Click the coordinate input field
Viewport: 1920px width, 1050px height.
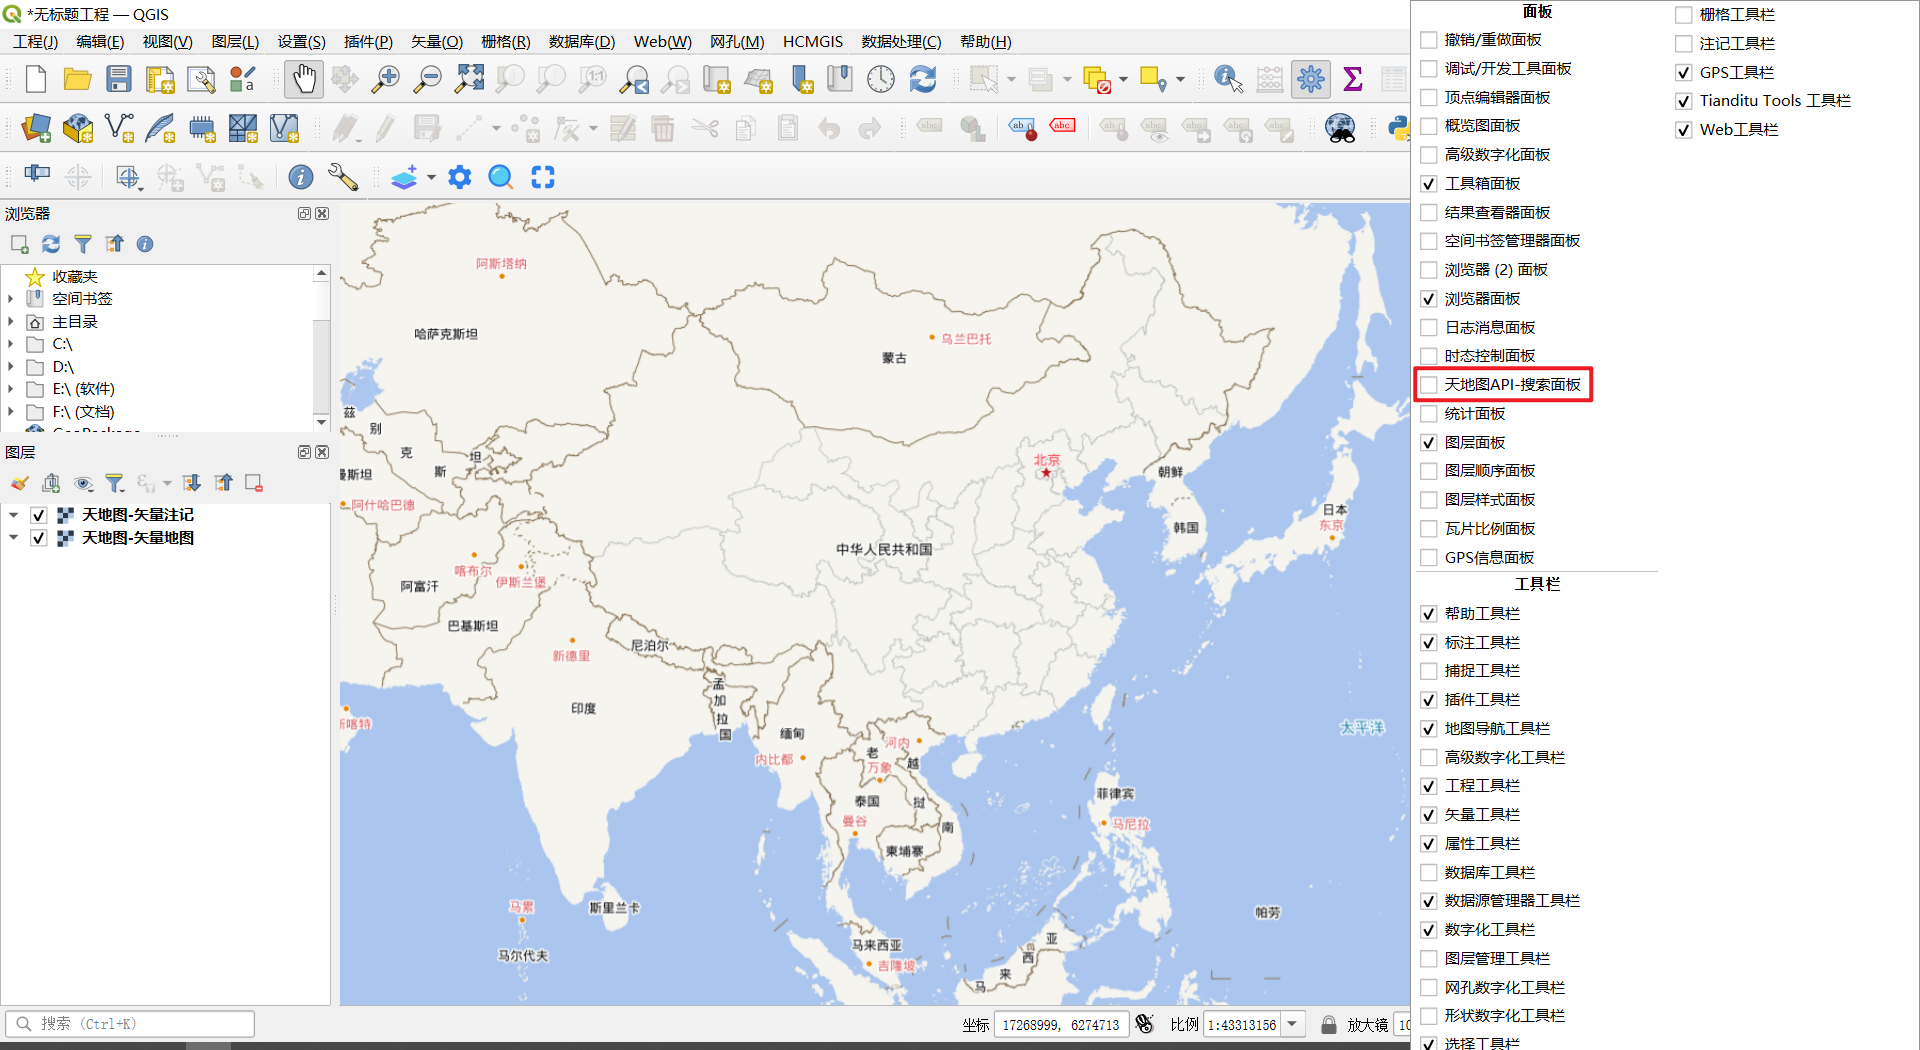coord(1060,1024)
